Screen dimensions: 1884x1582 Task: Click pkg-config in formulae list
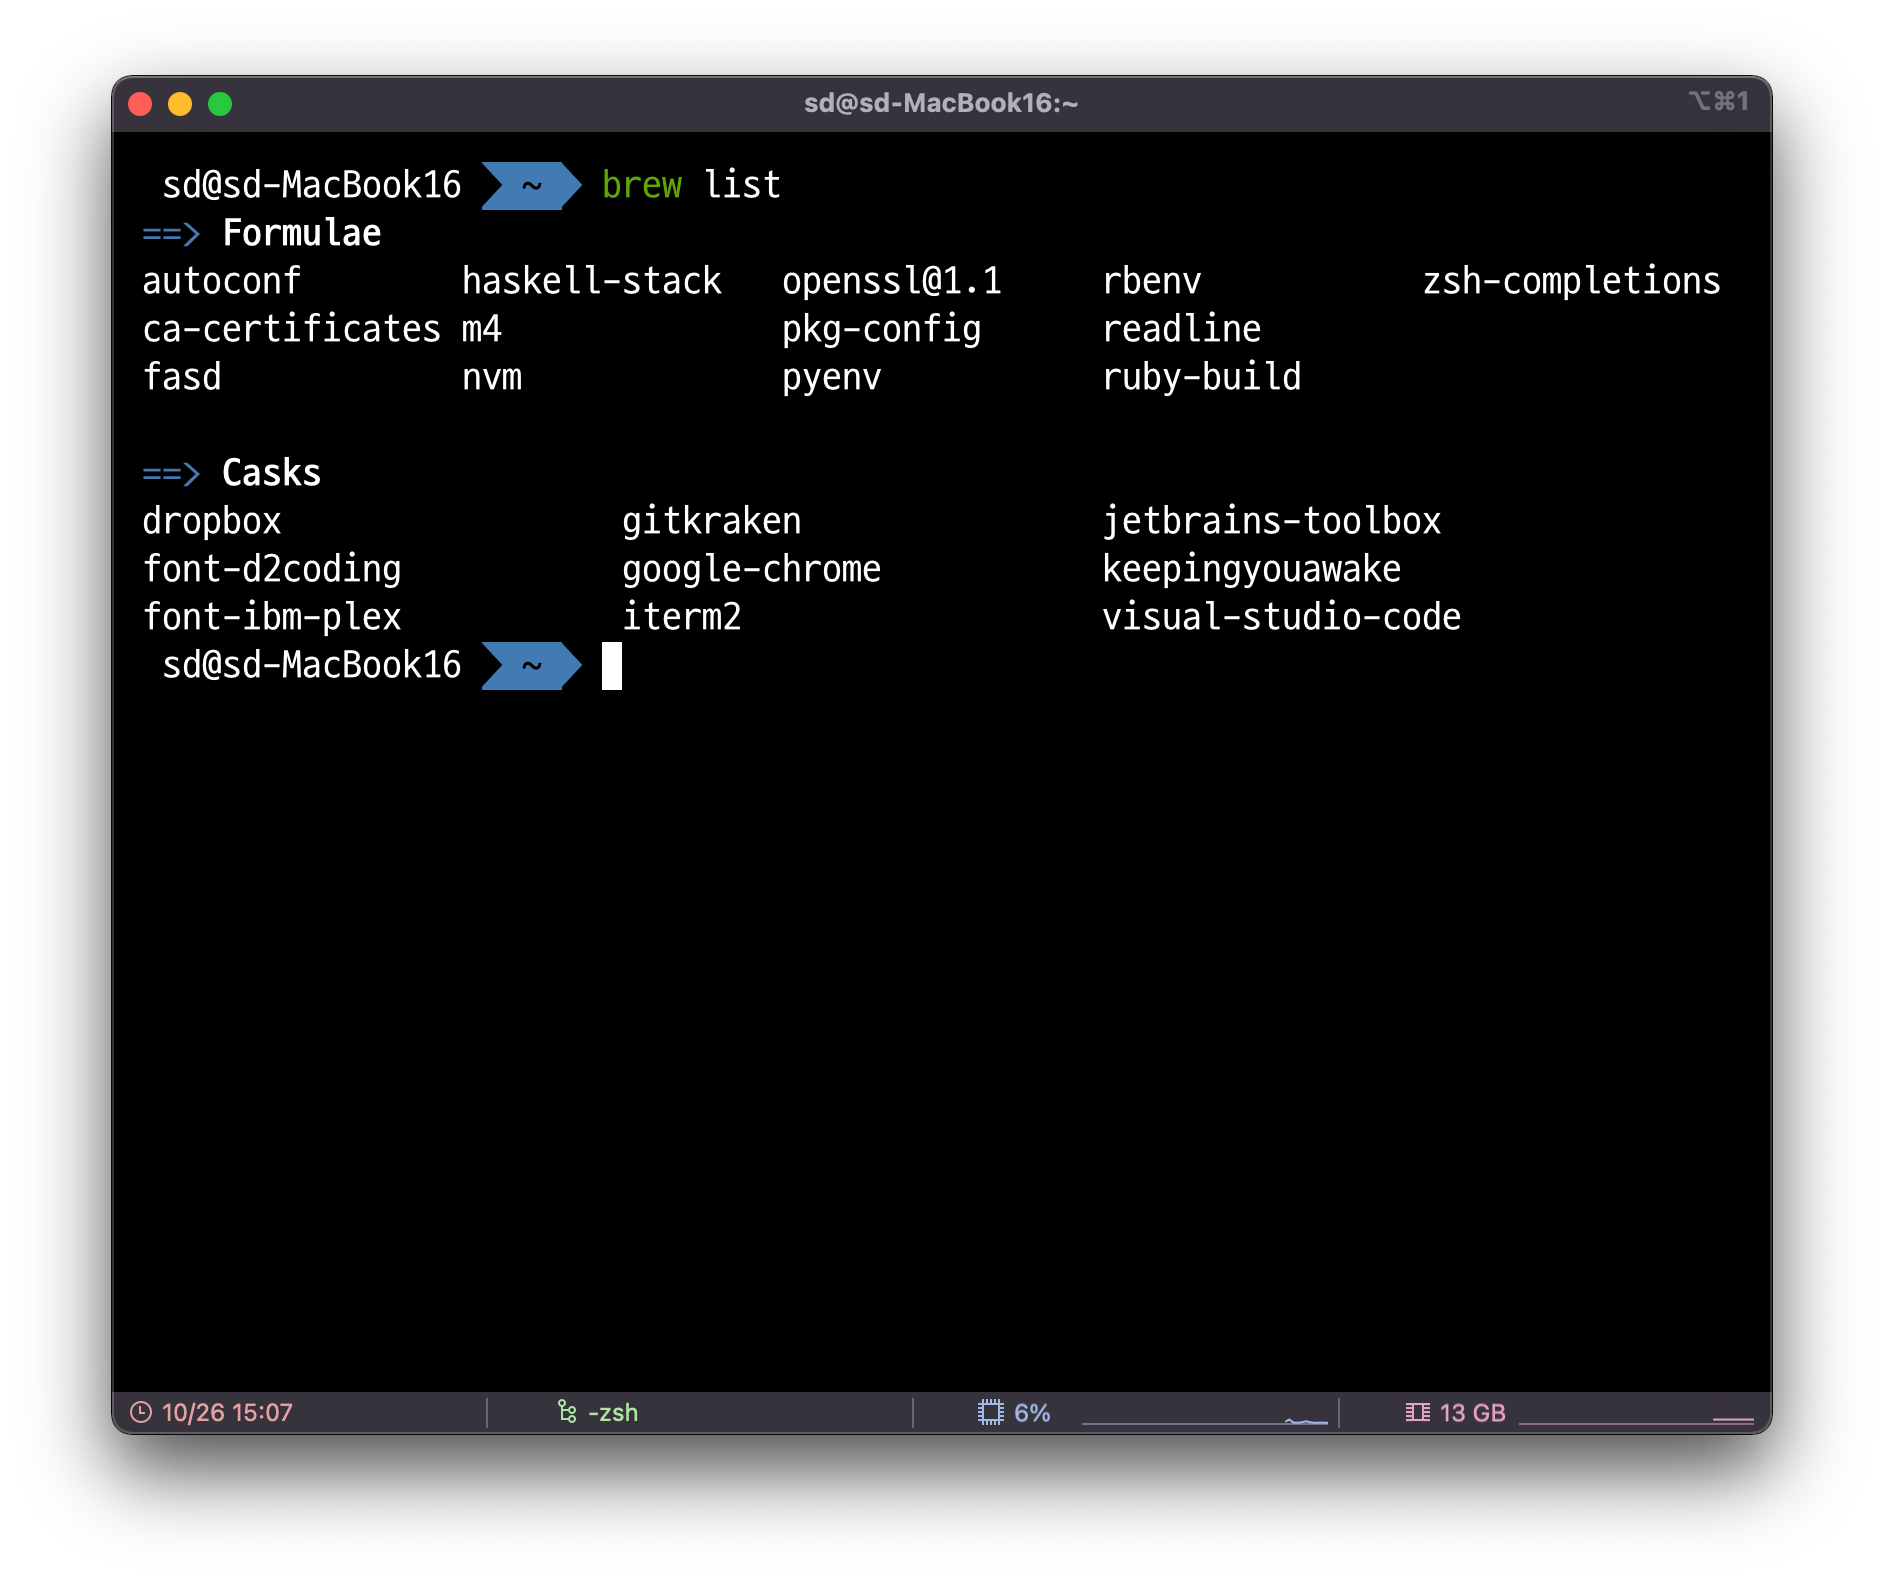pyautogui.click(x=881, y=329)
